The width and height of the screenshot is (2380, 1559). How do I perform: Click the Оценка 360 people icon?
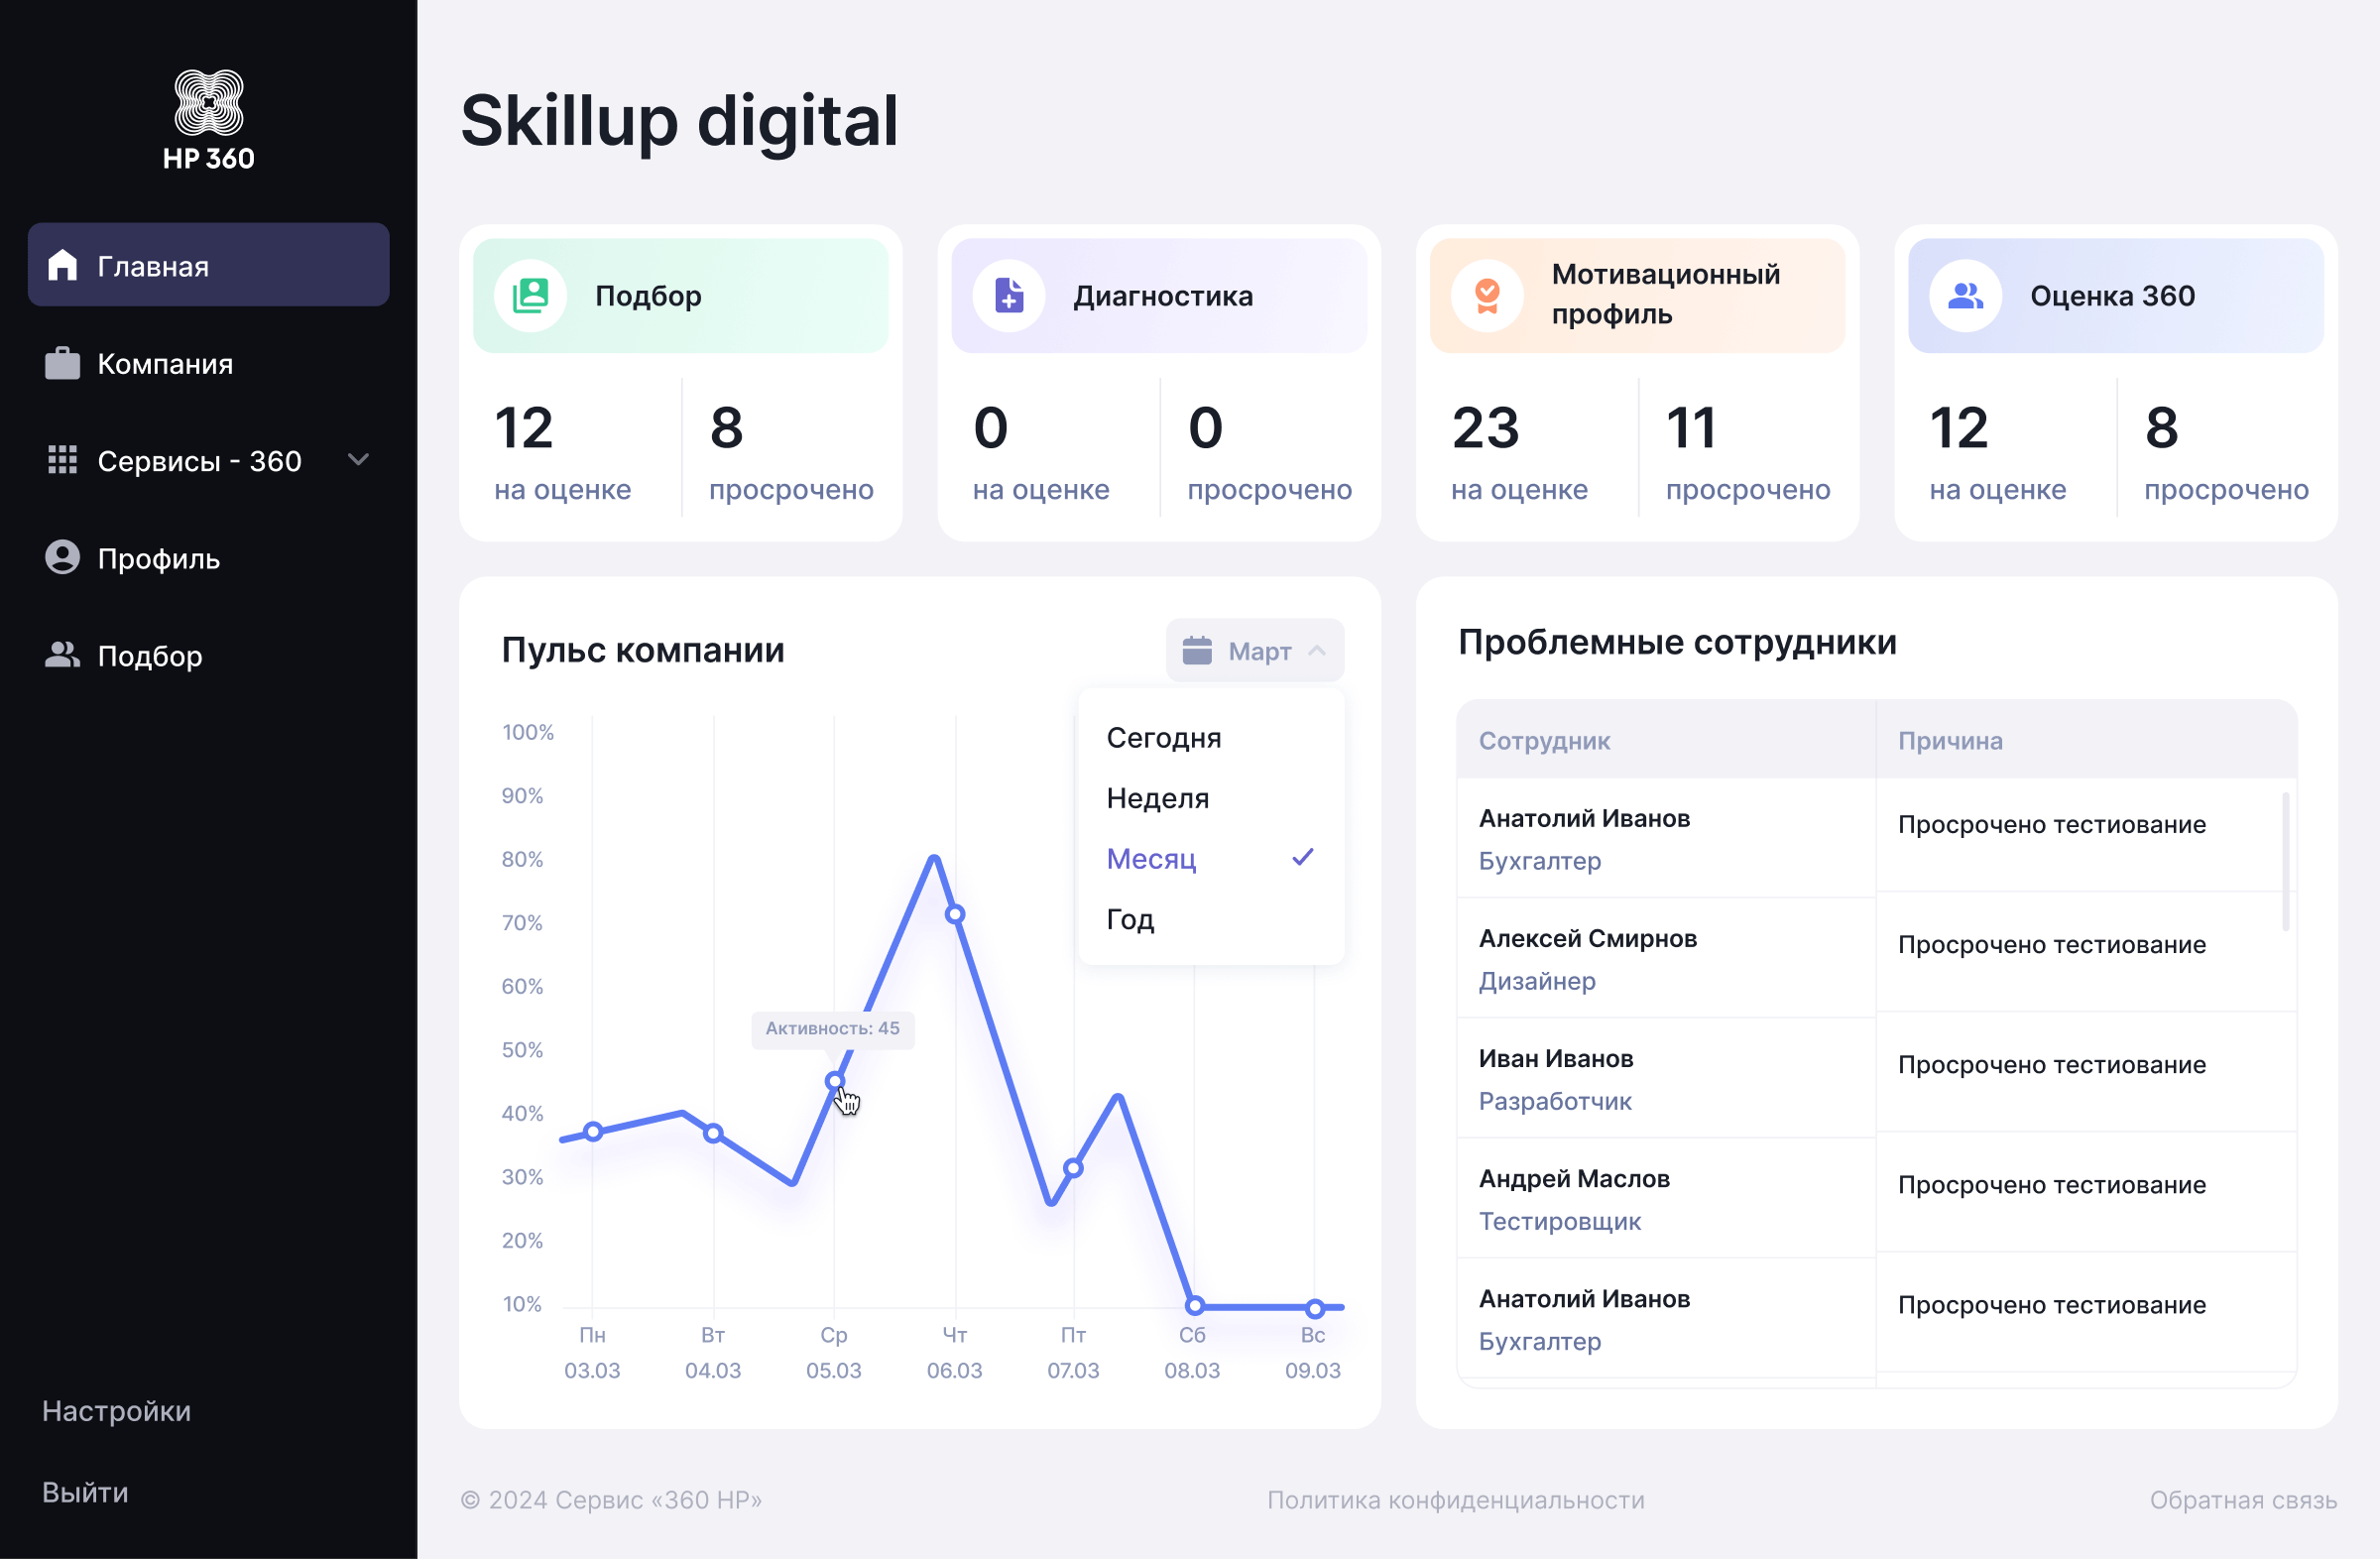click(1965, 295)
